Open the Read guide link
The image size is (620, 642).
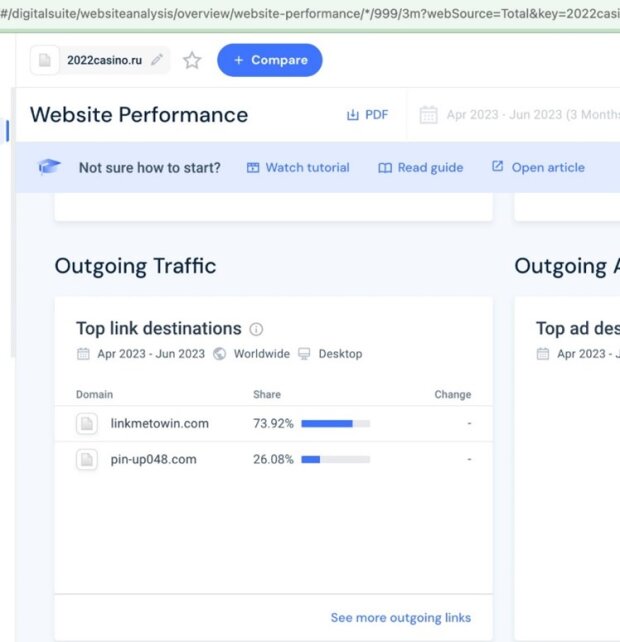(x=420, y=167)
